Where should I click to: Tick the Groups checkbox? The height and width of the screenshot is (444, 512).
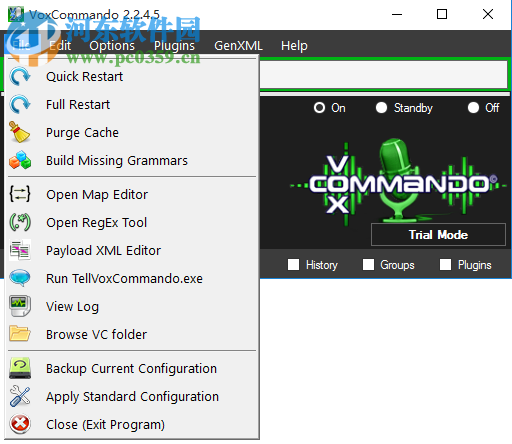[x=368, y=265]
